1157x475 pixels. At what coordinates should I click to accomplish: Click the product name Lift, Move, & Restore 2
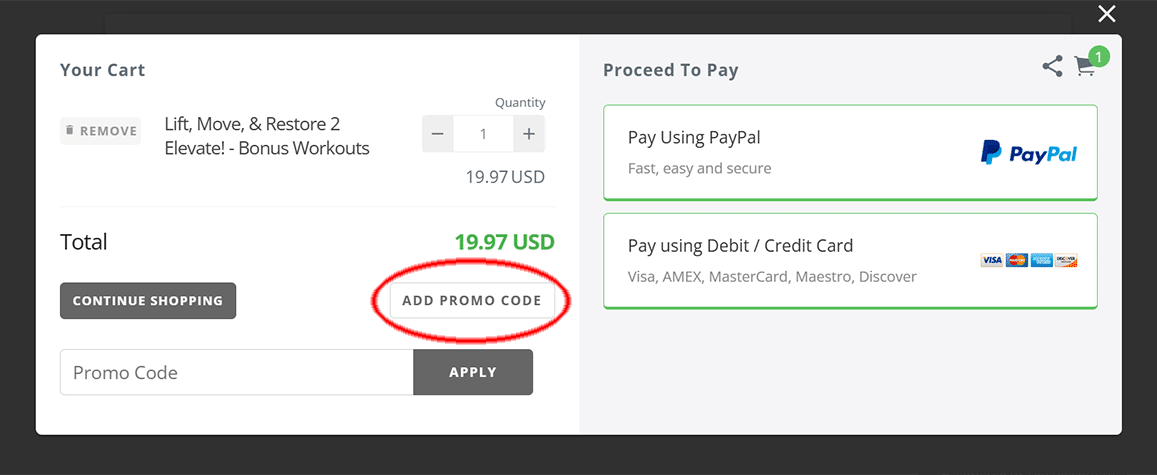click(252, 124)
